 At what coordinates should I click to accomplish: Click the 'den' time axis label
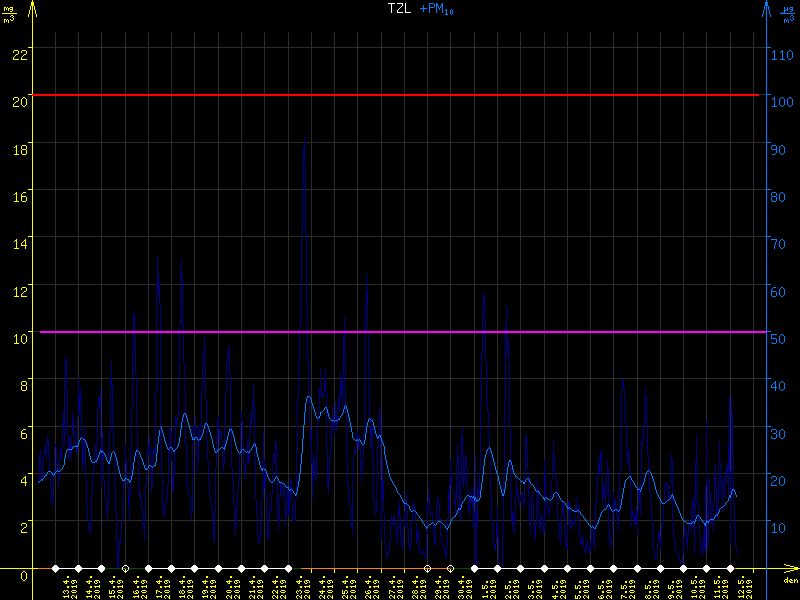tap(790, 581)
